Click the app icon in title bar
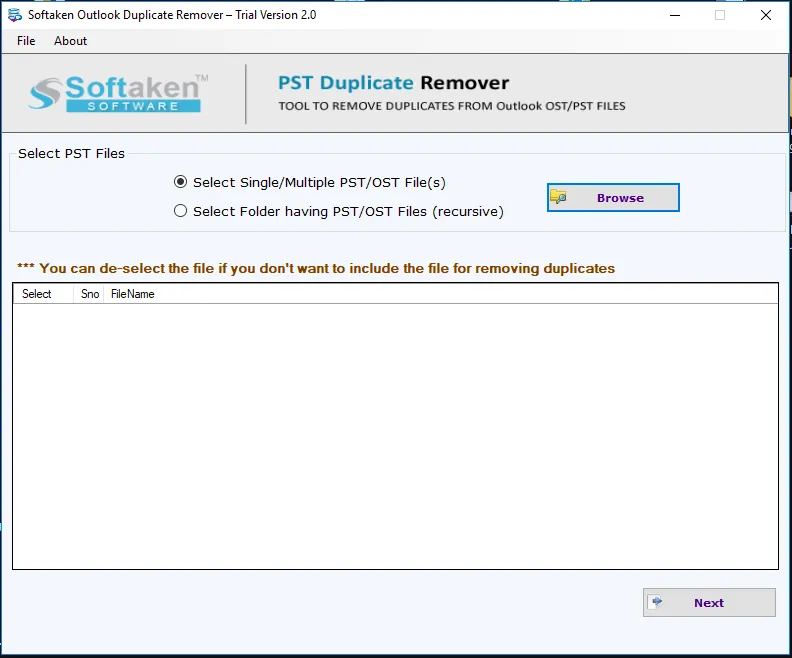This screenshot has width=792, height=658. tap(15, 15)
